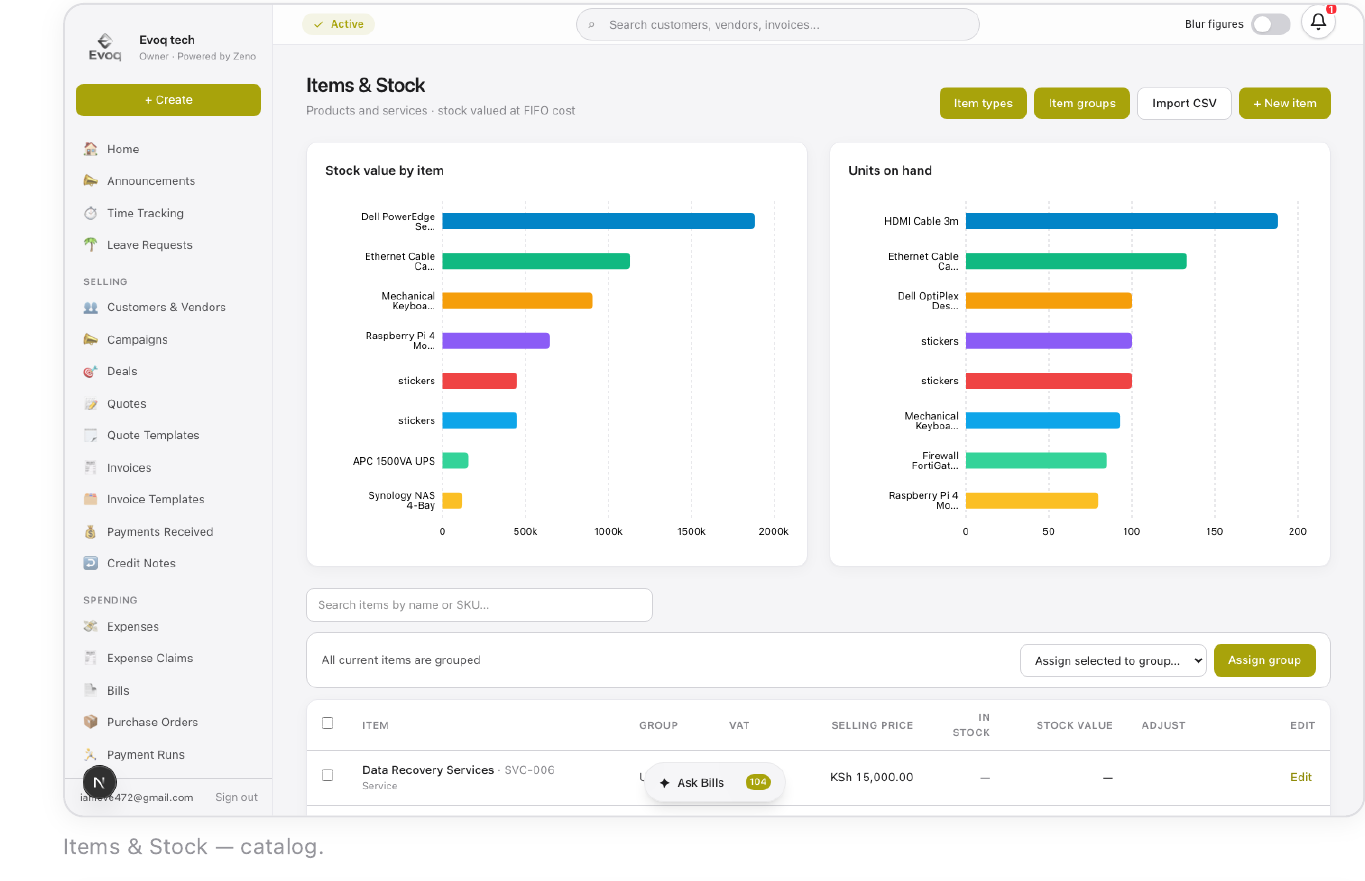Click the Sign out link
Viewport: 1365px width, 881px height.
click(236, 797)
